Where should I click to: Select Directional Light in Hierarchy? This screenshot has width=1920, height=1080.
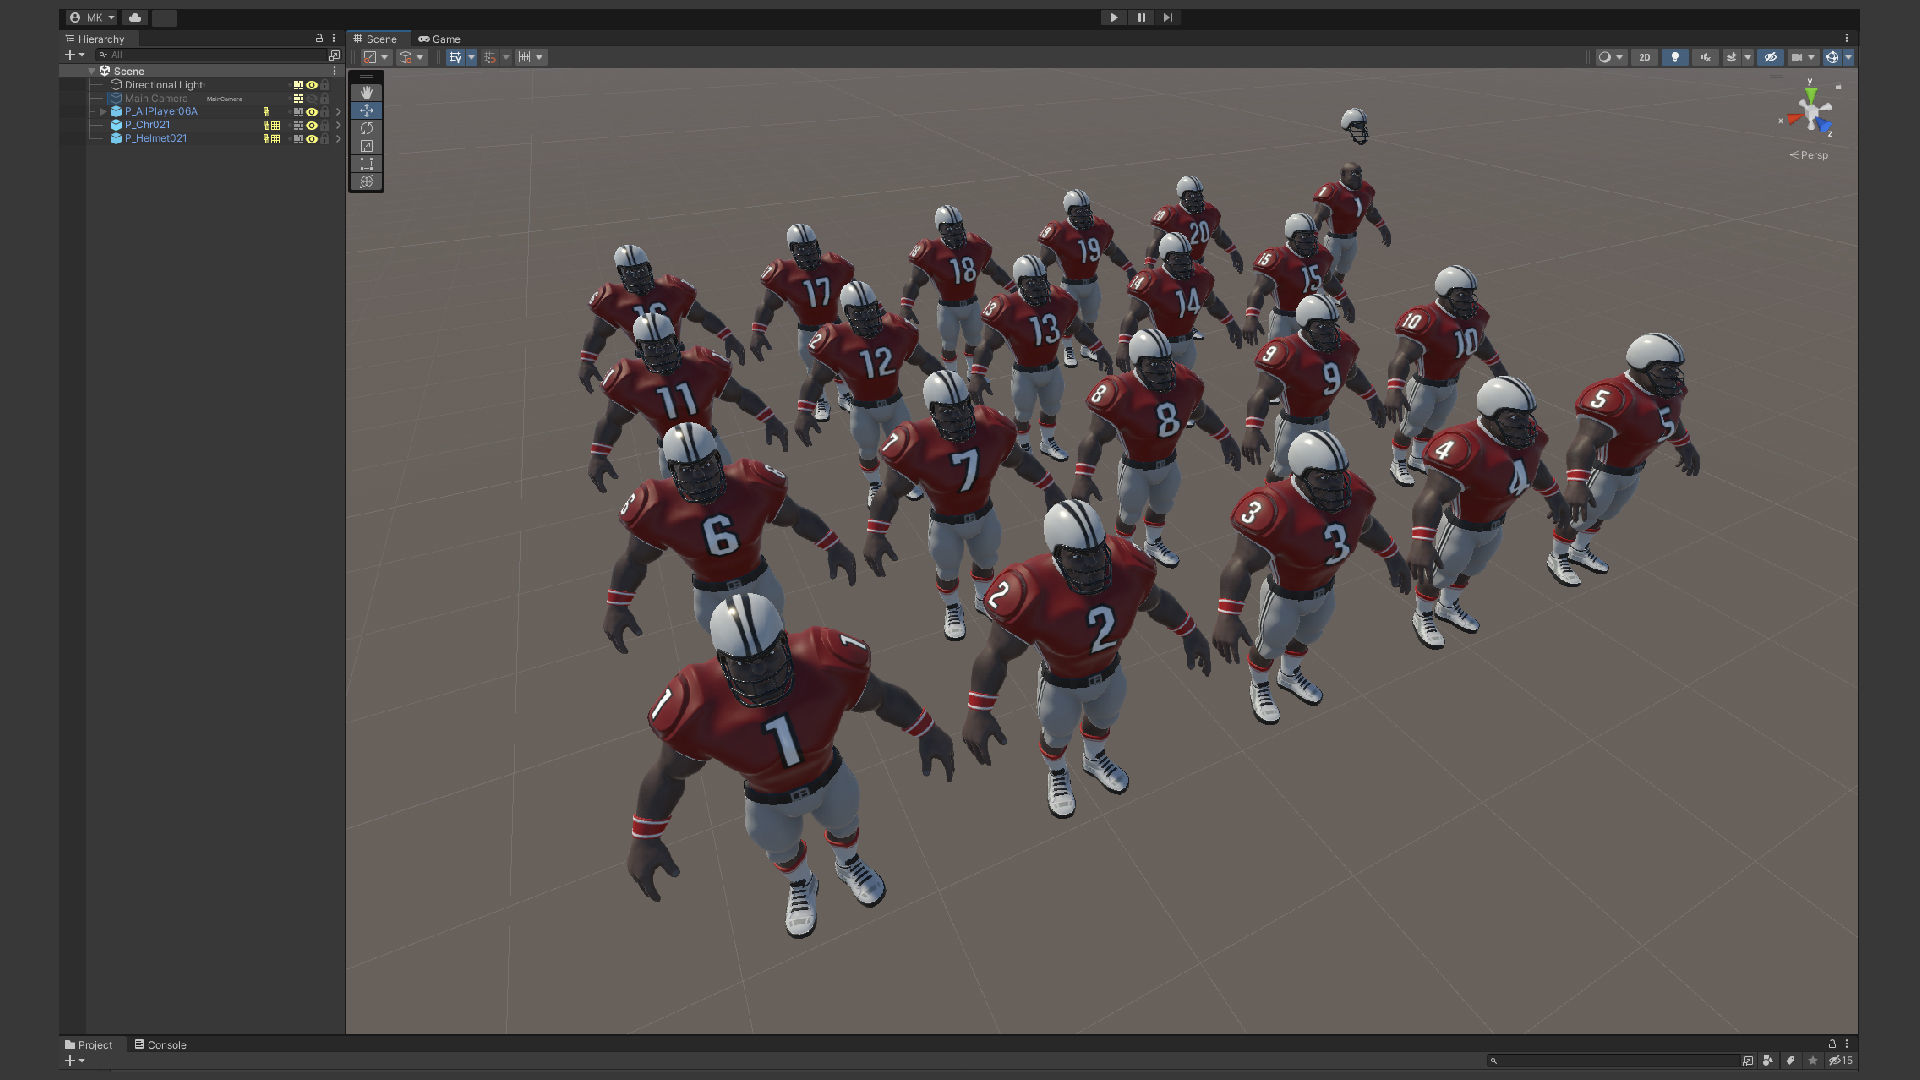(x=164, y=85)
